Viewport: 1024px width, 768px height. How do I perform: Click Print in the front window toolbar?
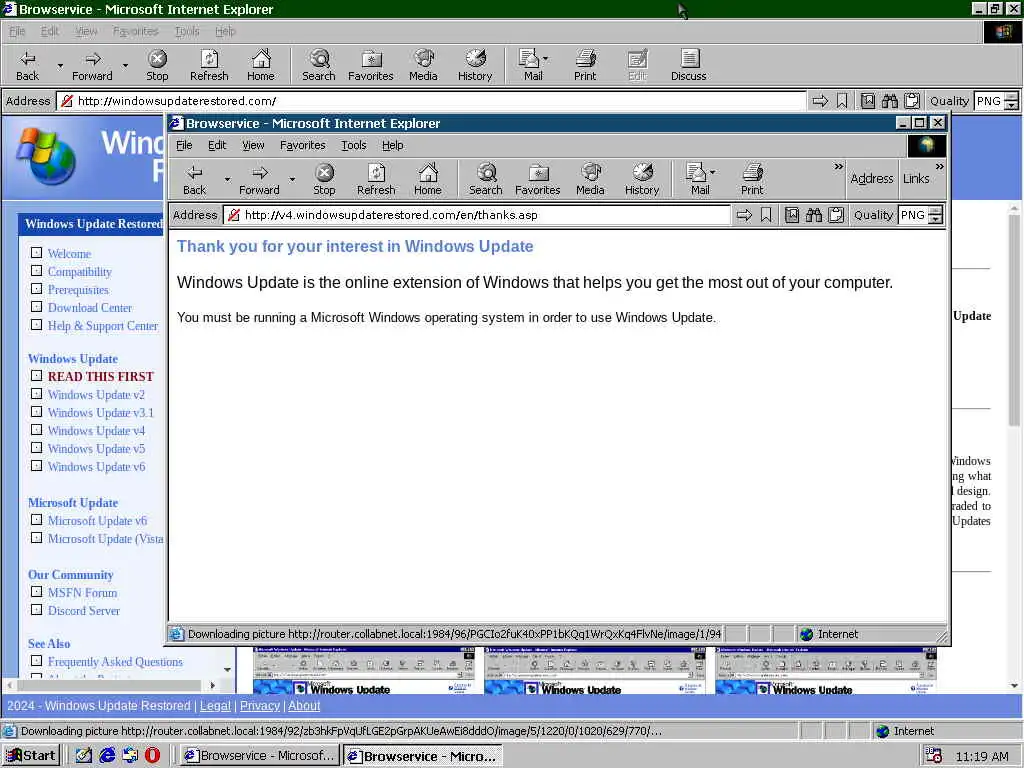pyautogui.click(x=752, y=180)
